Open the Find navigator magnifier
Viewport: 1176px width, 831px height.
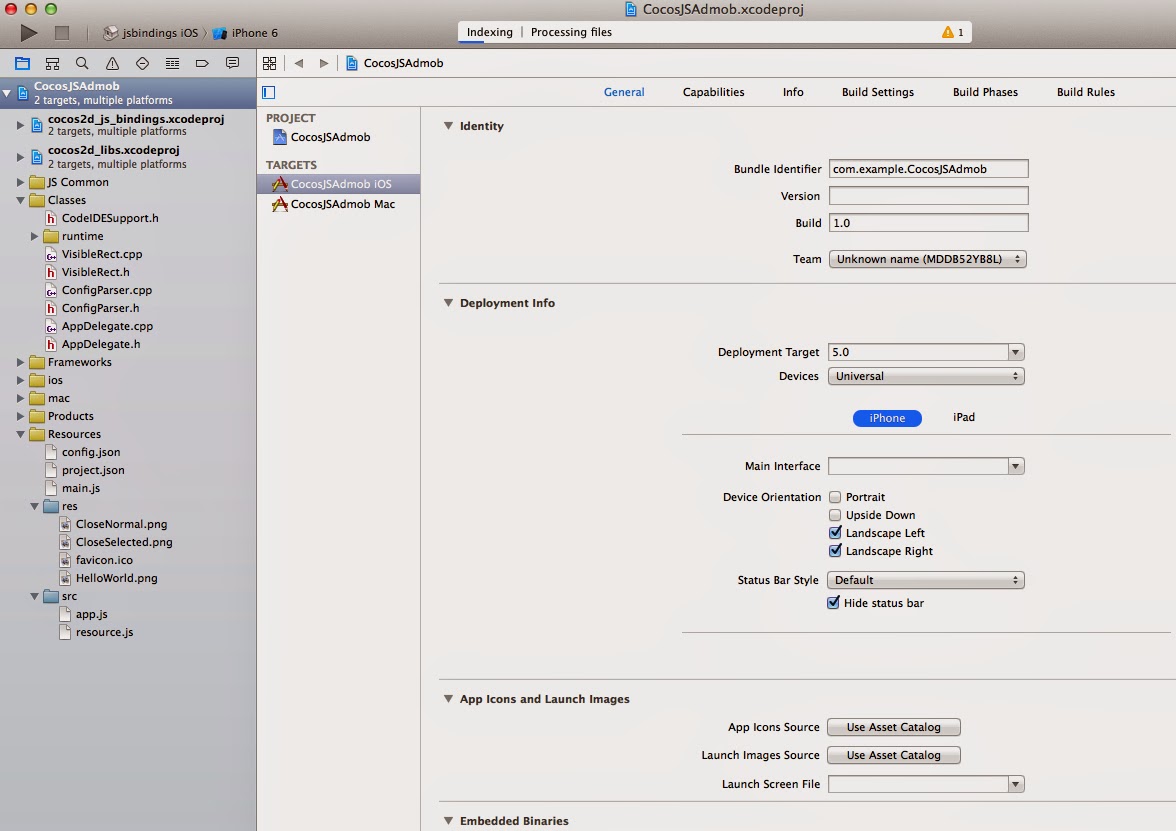point(82,63)
